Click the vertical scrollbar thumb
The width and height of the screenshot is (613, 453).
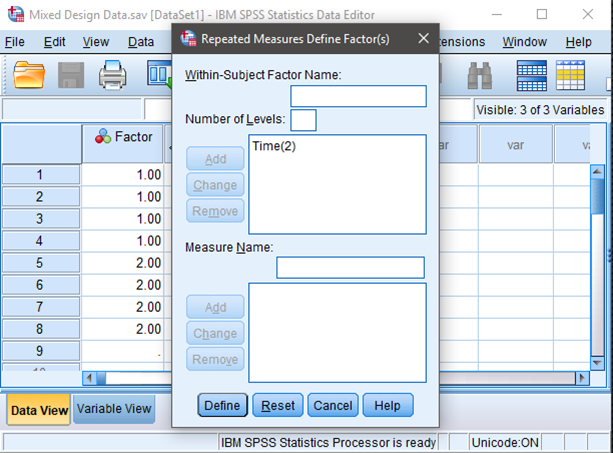597,197
